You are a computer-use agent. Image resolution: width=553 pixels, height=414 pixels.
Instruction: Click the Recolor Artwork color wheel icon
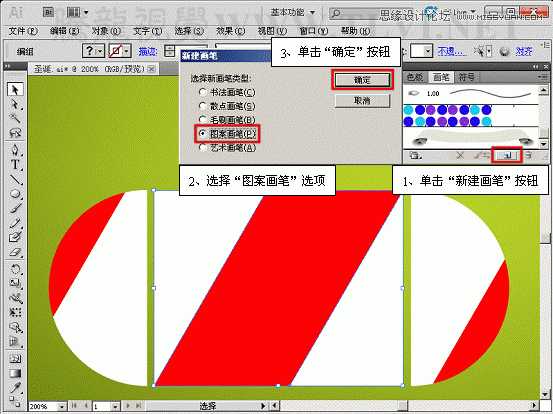pos(505,51)
